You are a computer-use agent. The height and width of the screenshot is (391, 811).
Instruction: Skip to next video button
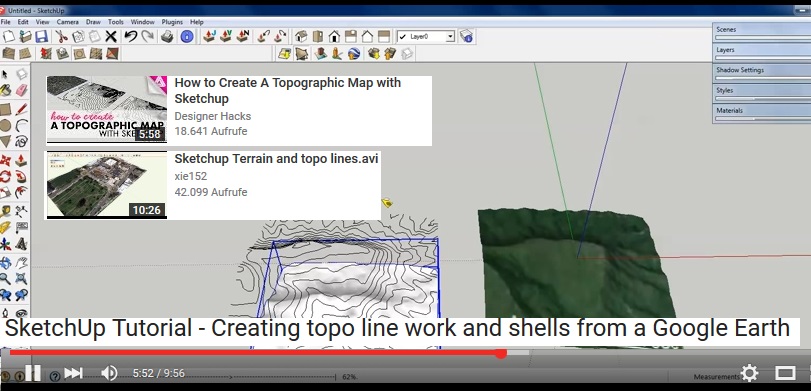coord(73,373)
